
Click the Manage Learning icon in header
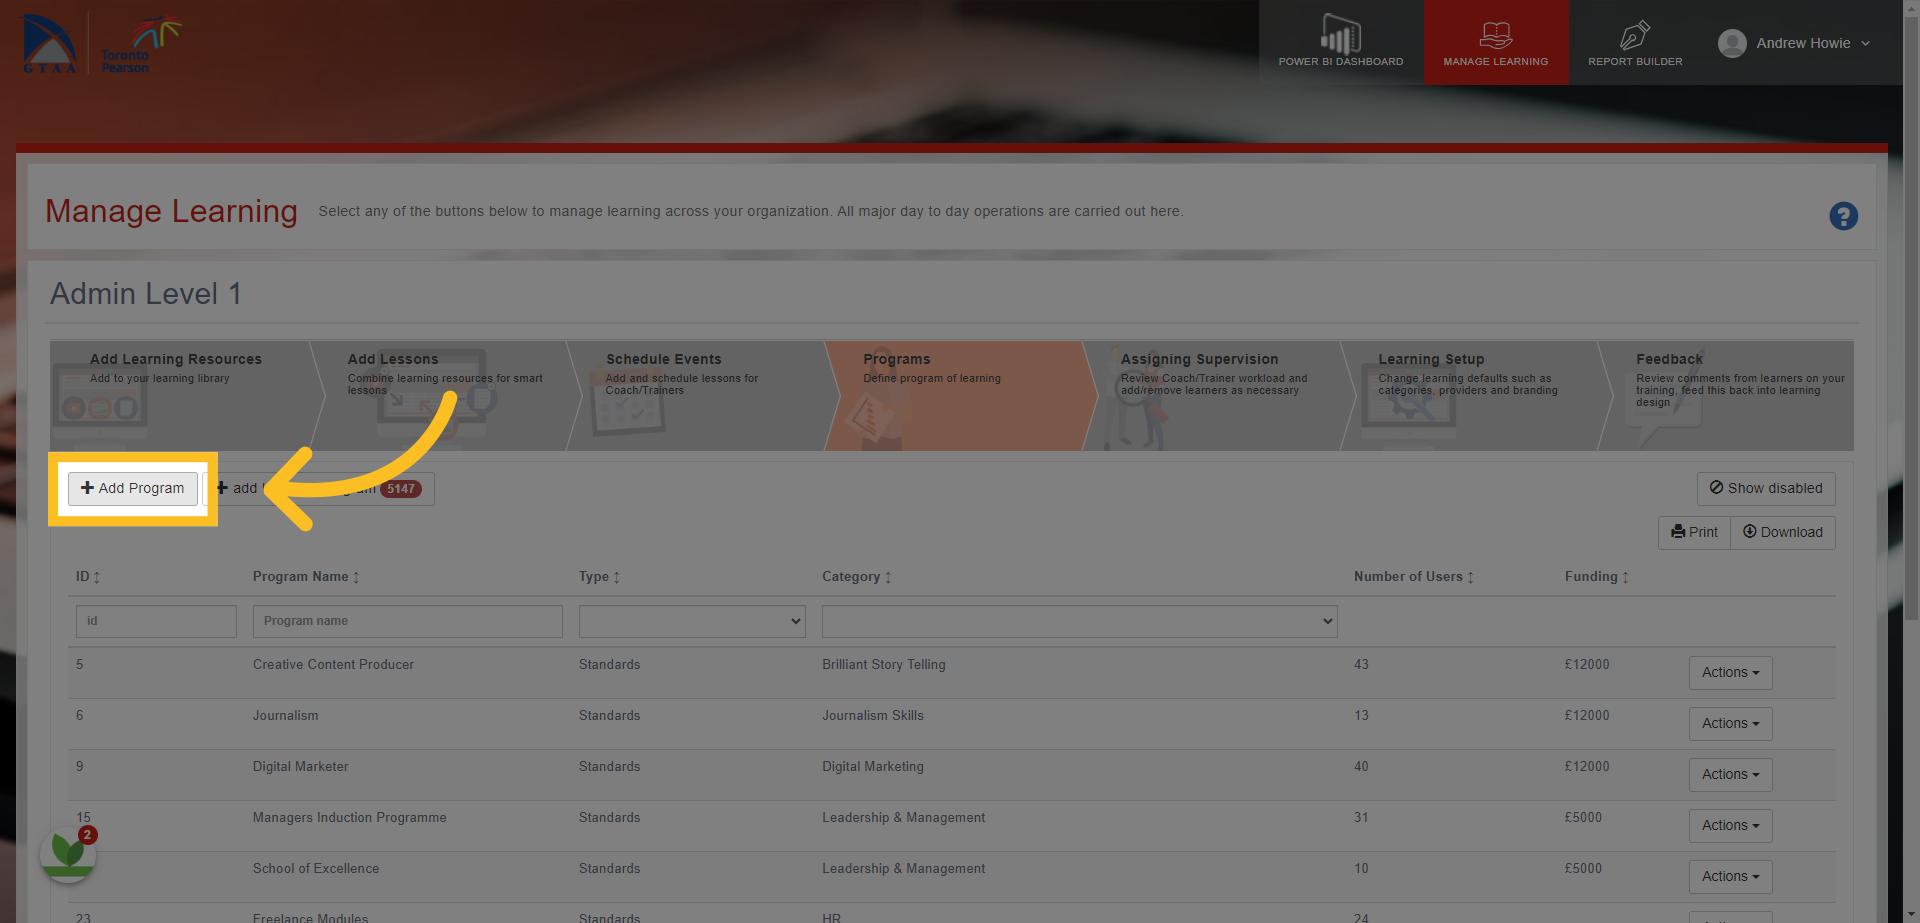1495,35
